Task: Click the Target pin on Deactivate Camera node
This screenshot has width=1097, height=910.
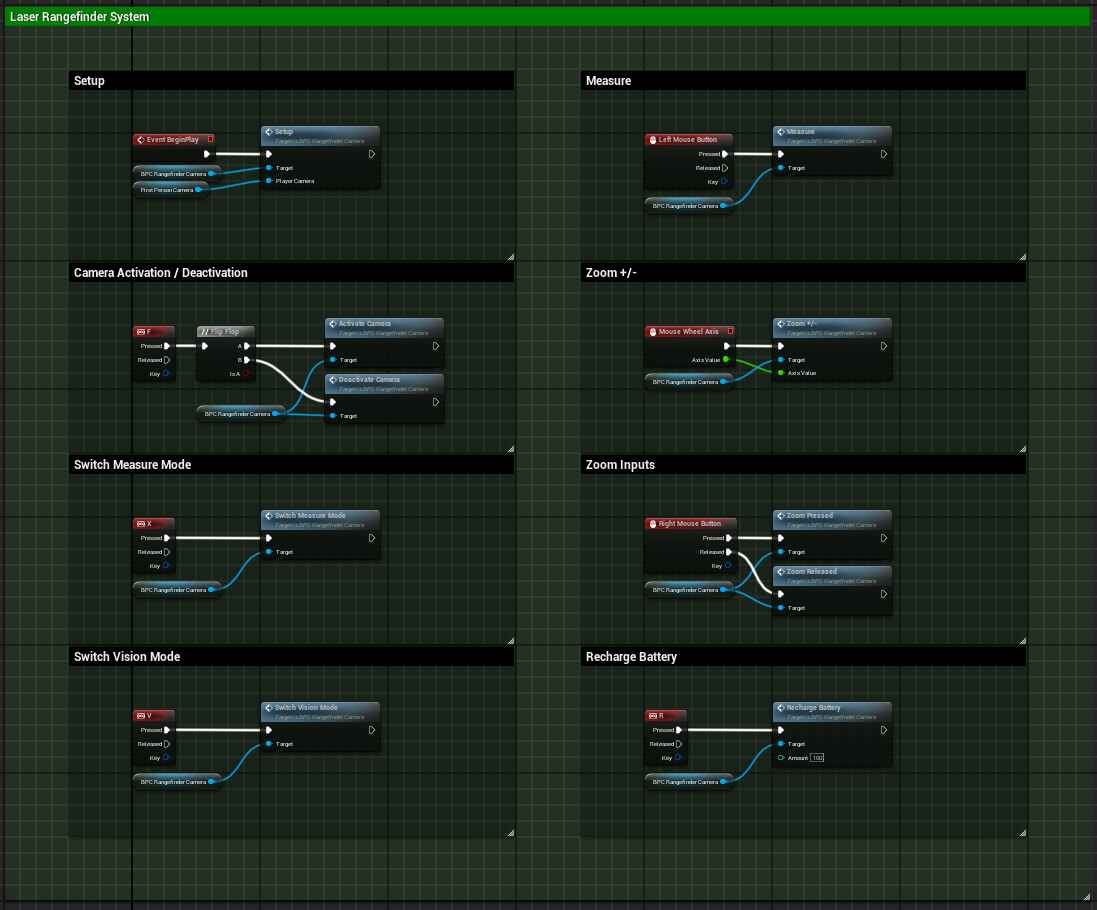Action: pyautogui.click(x=333, y=415)
